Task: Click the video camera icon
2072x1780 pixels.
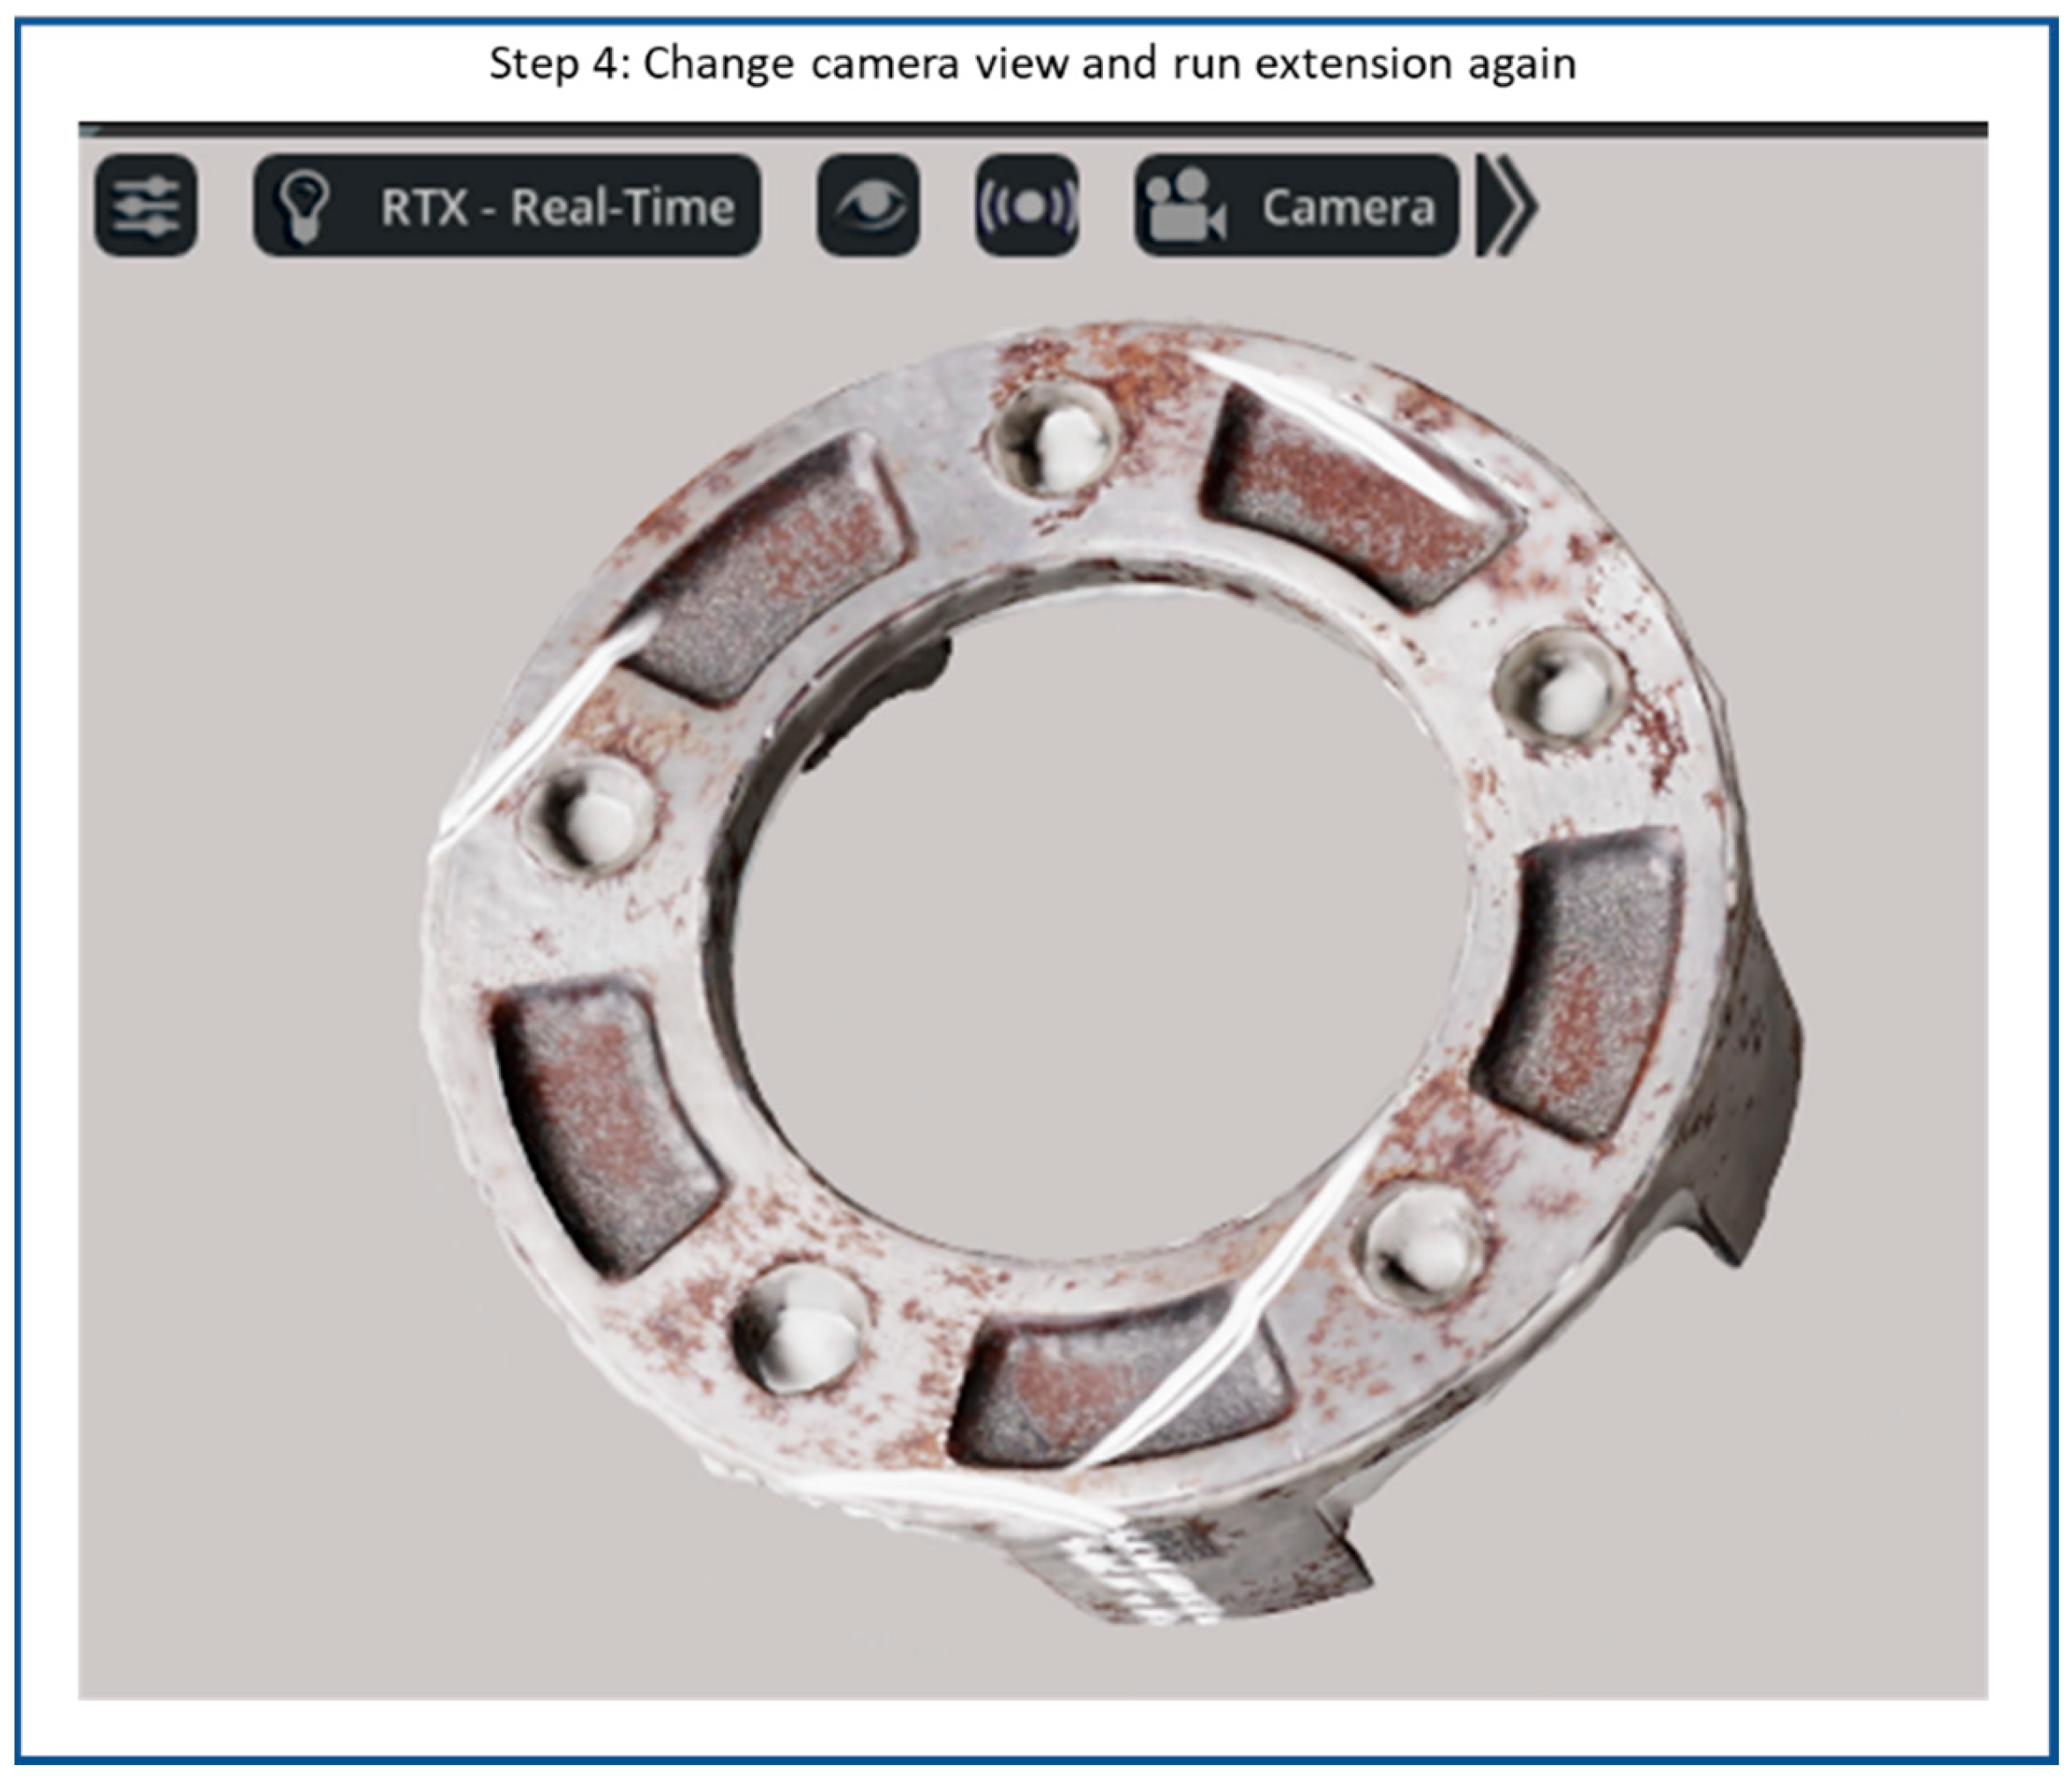Action: 1185,205
